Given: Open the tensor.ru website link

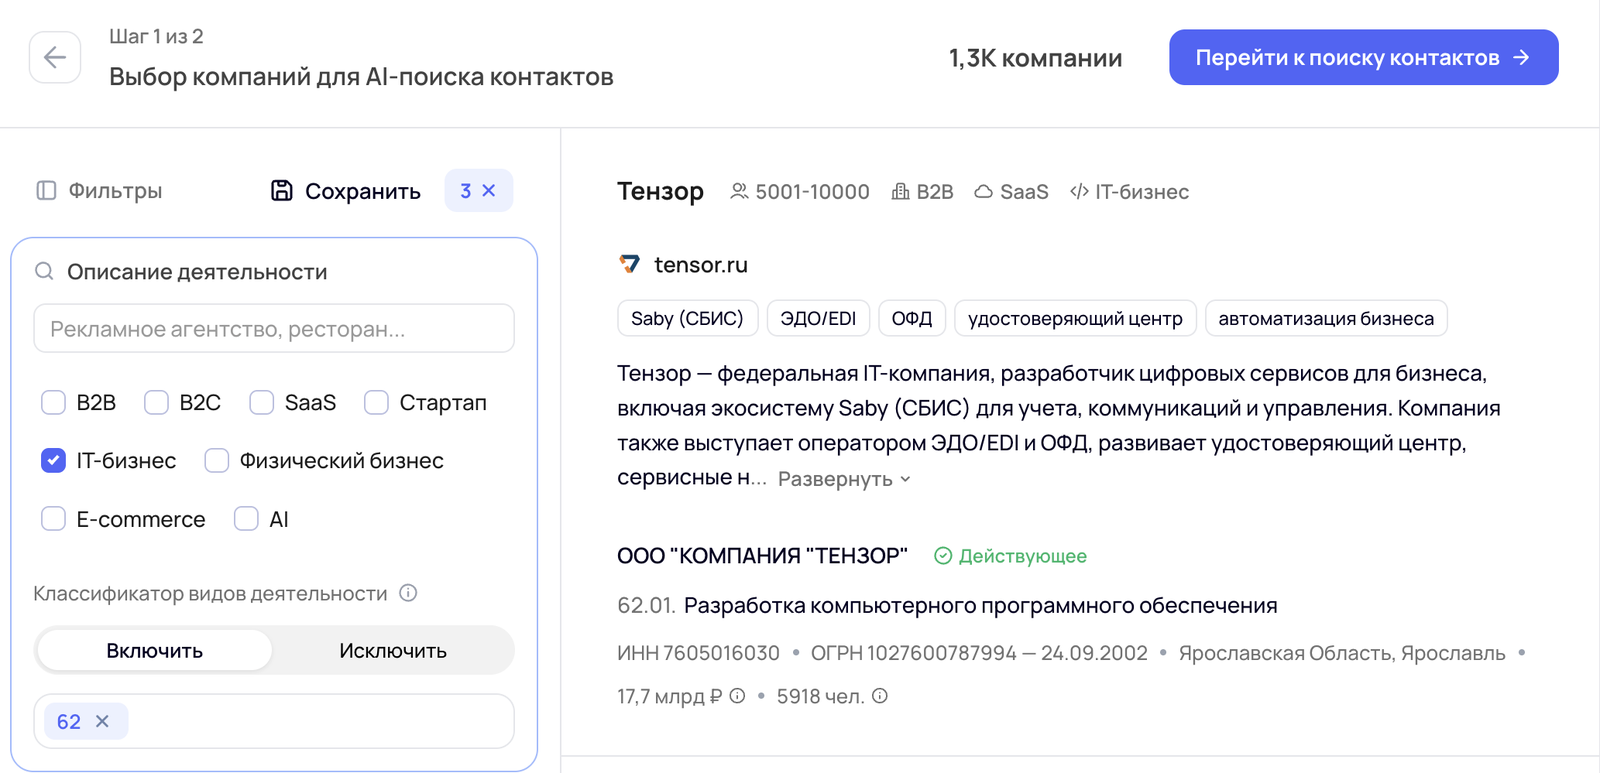Looking at the screenshot, I should (701, 264).
